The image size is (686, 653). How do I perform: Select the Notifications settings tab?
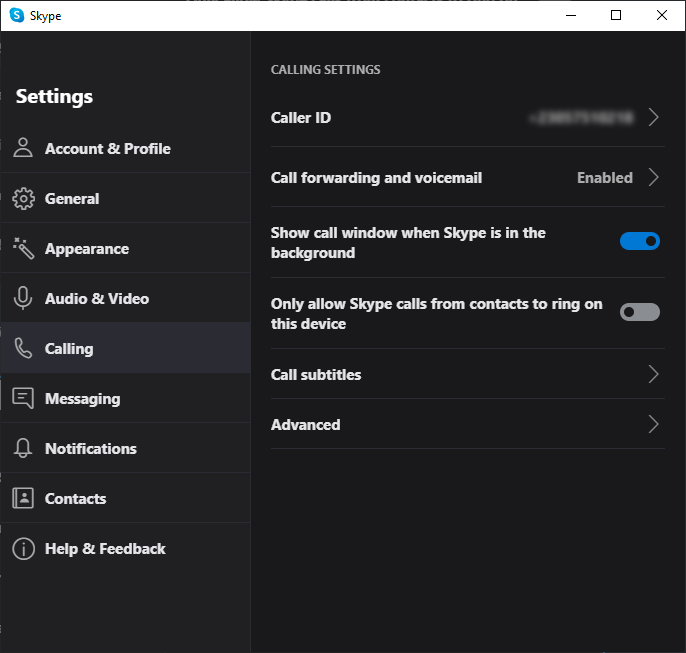coord(126,448)
